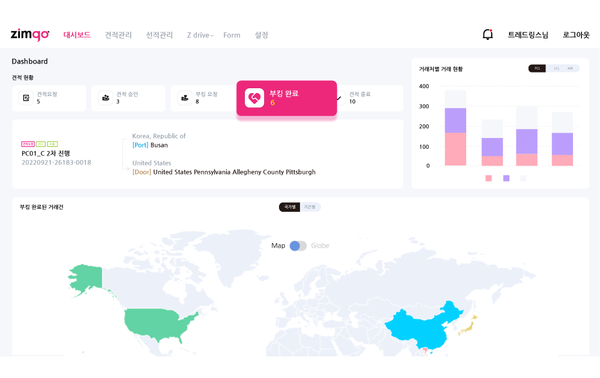Go to the Form menu
This screenshot has height=378, width=600.
click(232, 35)
